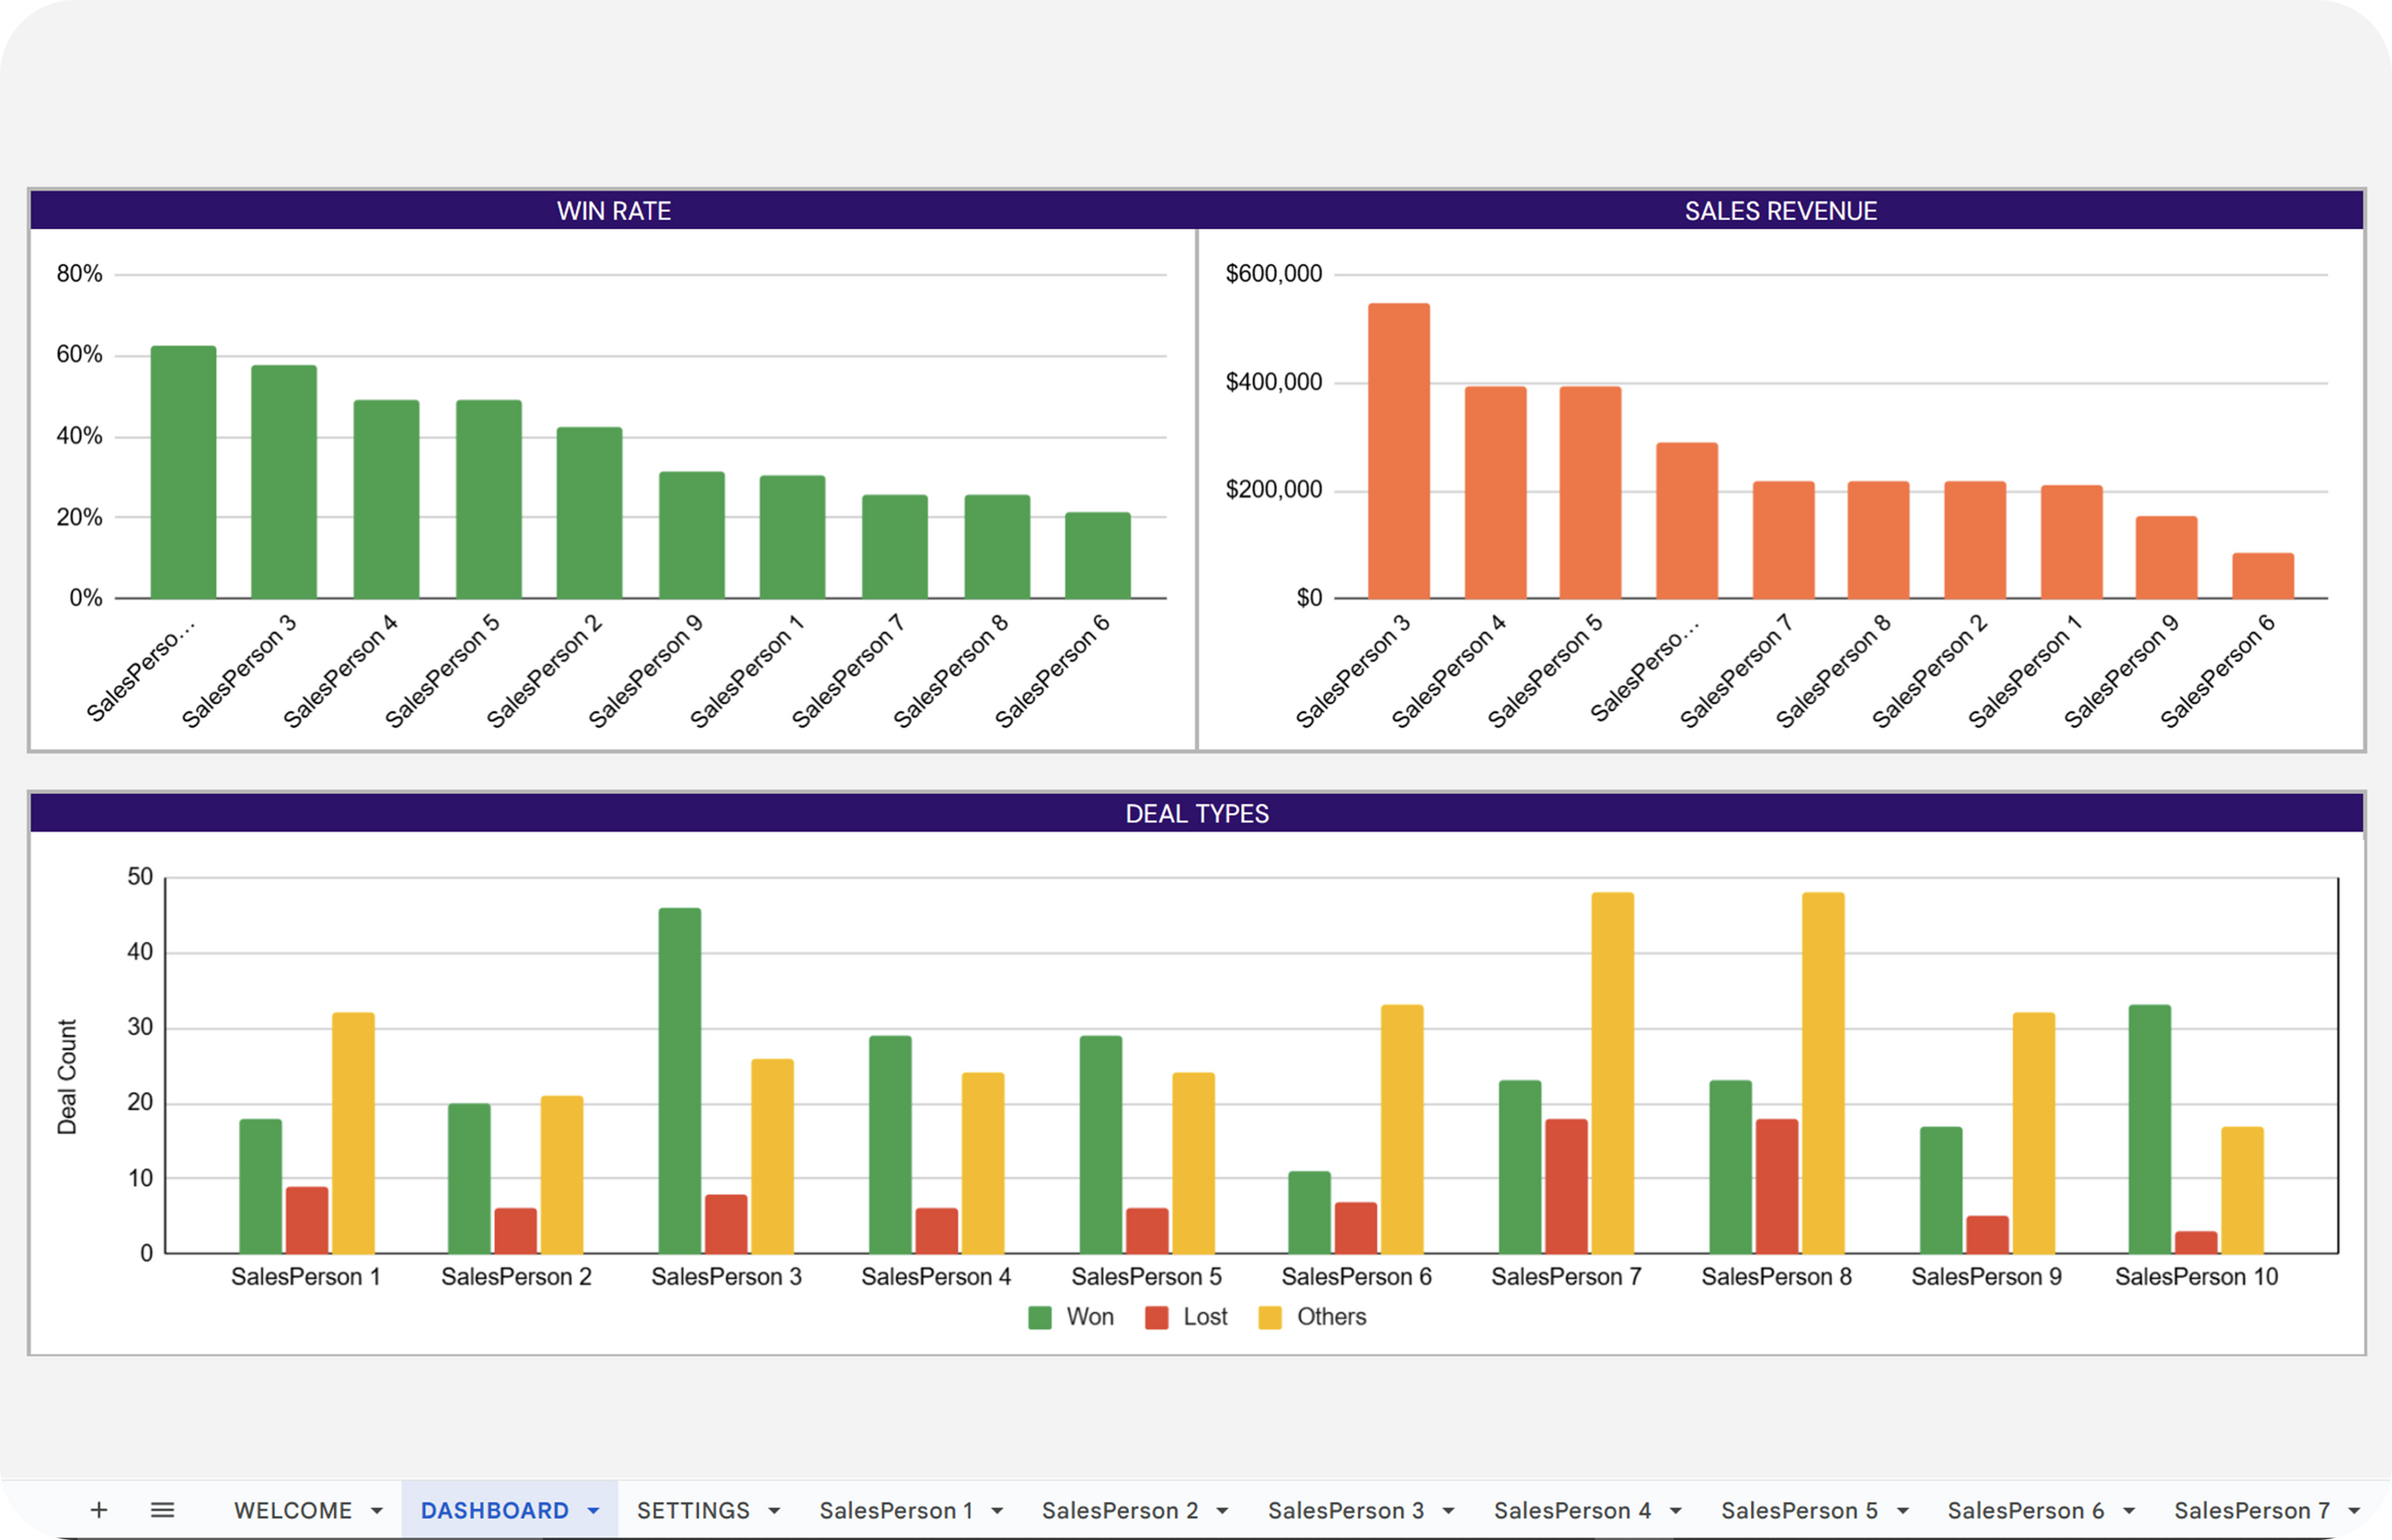Screen dimensions: 2392x1540
Task: Open the WELCOME tab dropdown arrow
Action: tap(377, 1511)
